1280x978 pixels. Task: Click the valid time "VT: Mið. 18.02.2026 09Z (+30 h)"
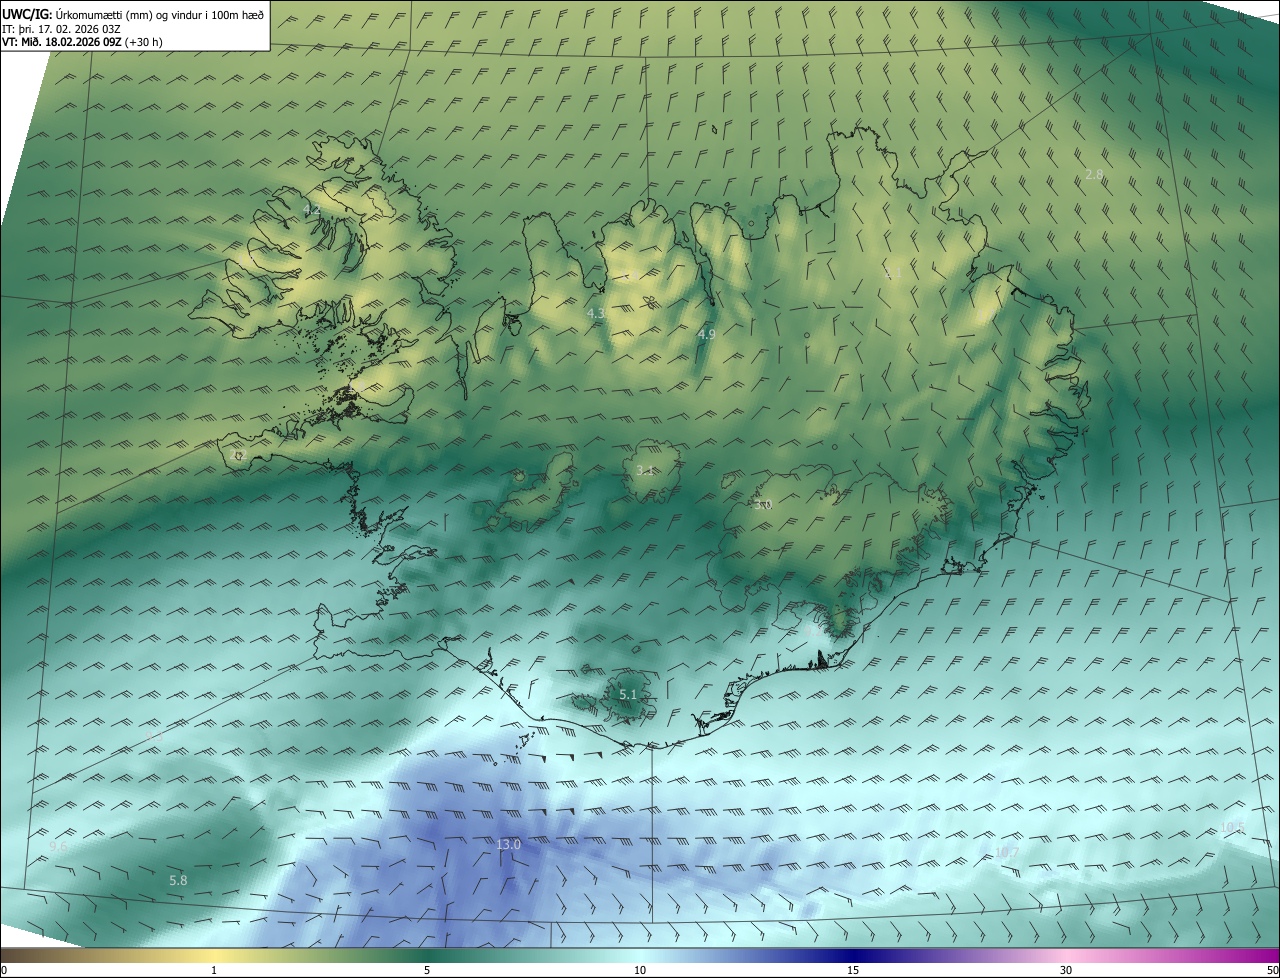tap(83, 42)
